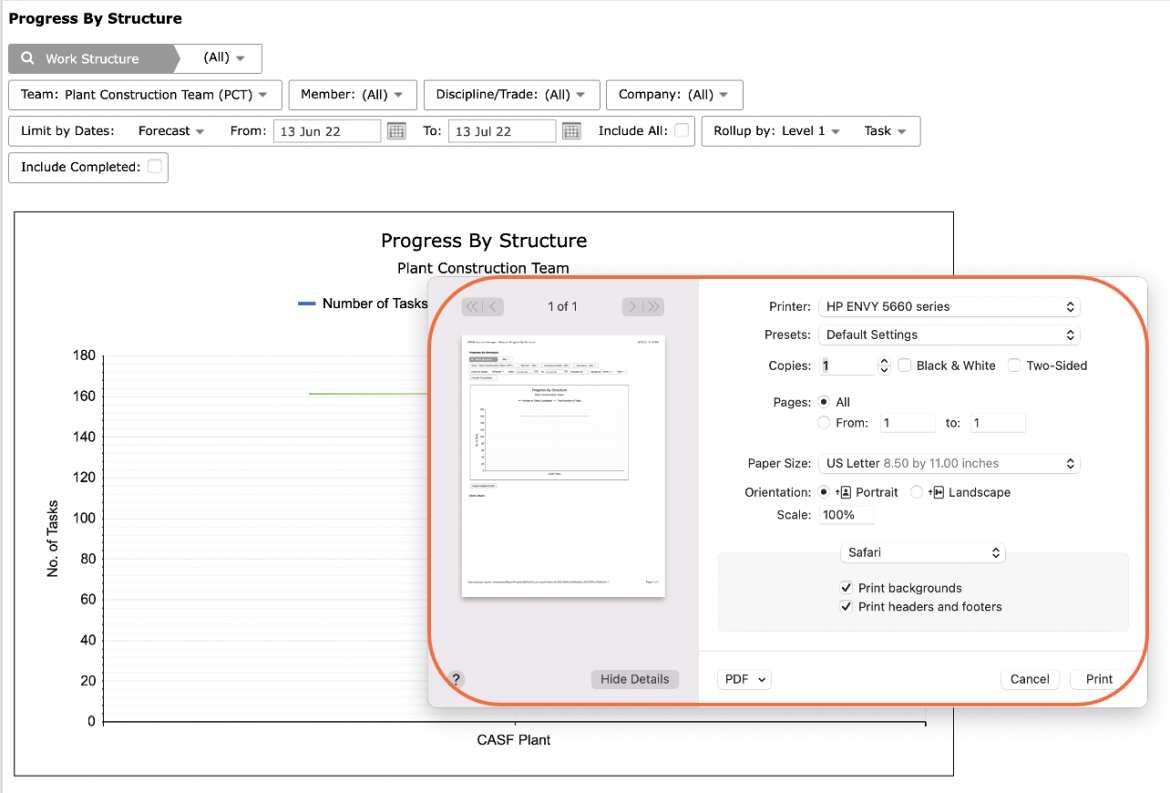Choose Portrait orientation radio button

[x=824, y=492]
